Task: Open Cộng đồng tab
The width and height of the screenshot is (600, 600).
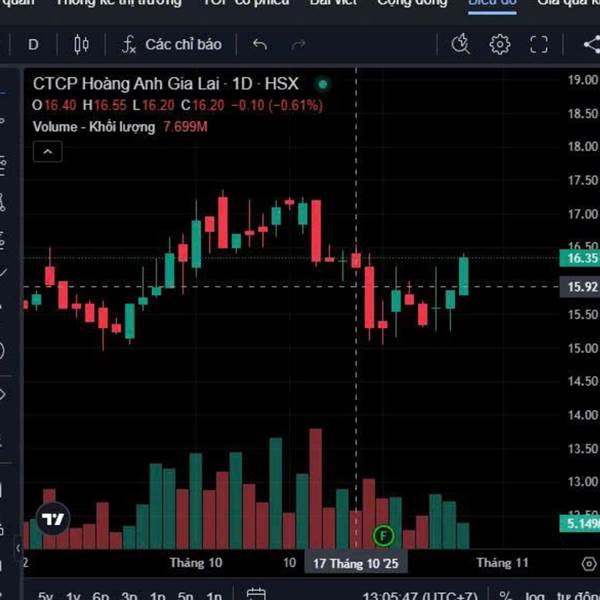Action: click(412, 3)
